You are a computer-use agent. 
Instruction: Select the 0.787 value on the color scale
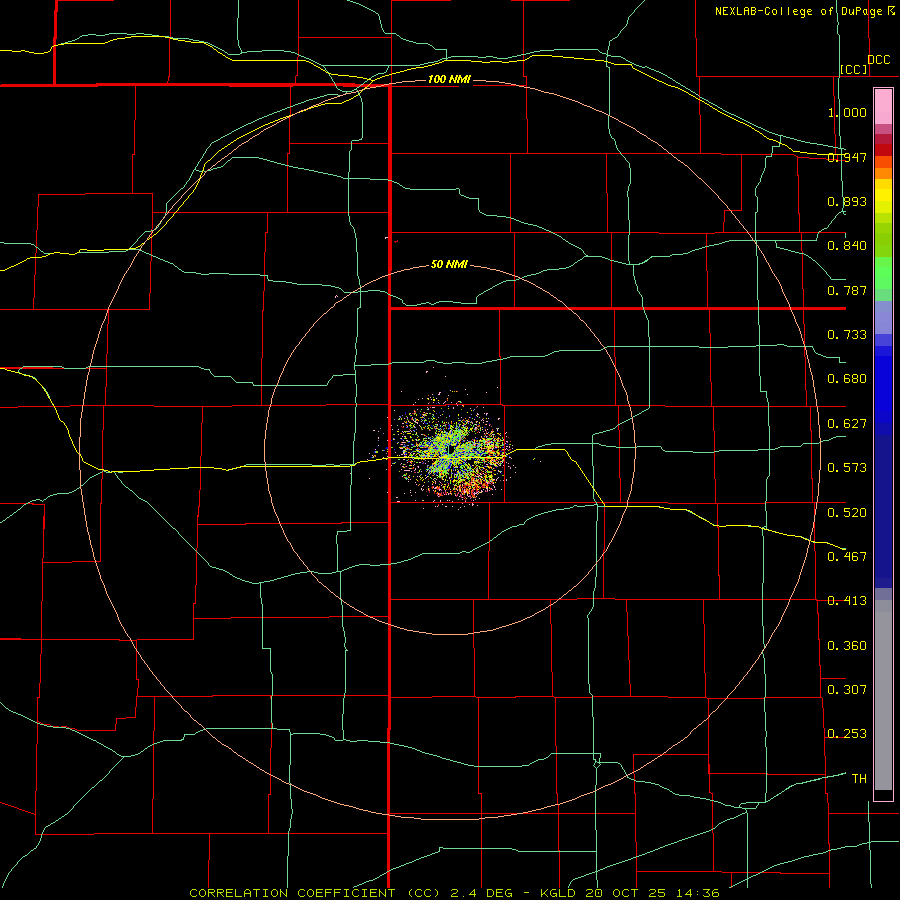847,290
